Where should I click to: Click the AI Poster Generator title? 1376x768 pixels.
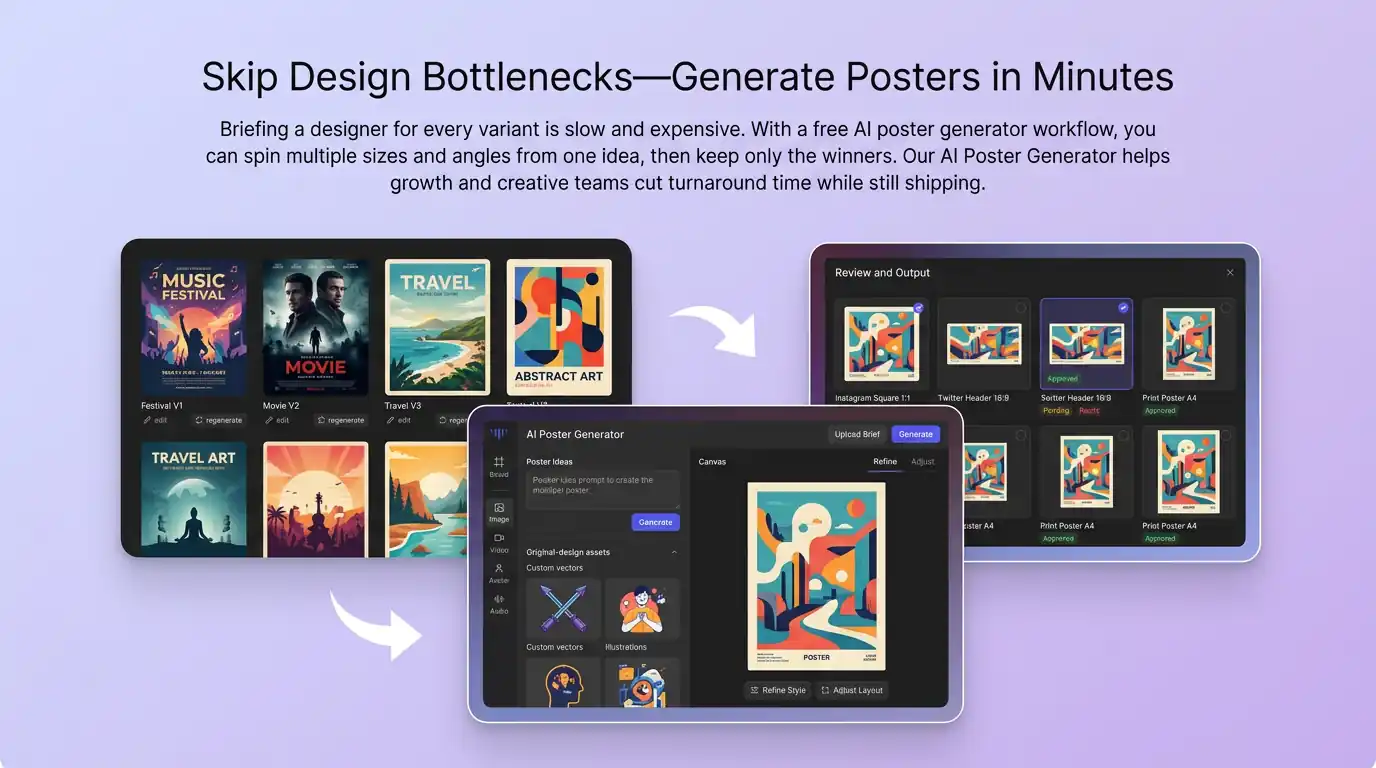[x=575, y=434]
